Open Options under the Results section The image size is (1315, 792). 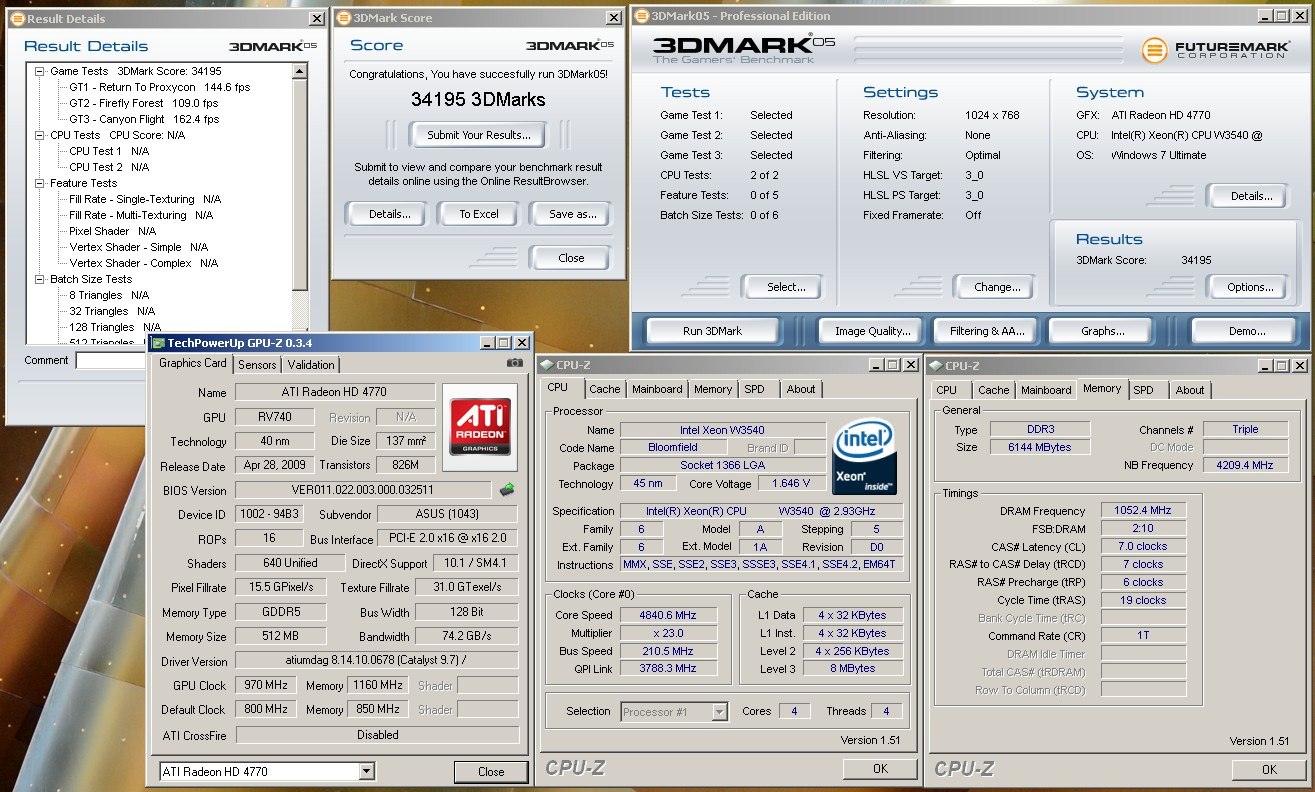[x=1250, y=287]
